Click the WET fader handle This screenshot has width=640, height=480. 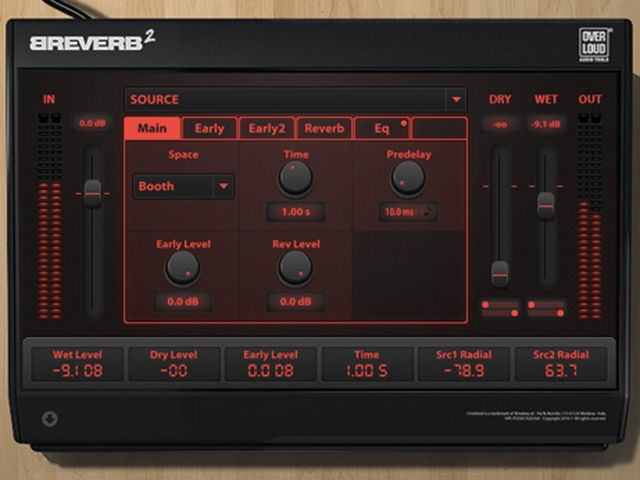pyautogui.click(x=546, y=205)
